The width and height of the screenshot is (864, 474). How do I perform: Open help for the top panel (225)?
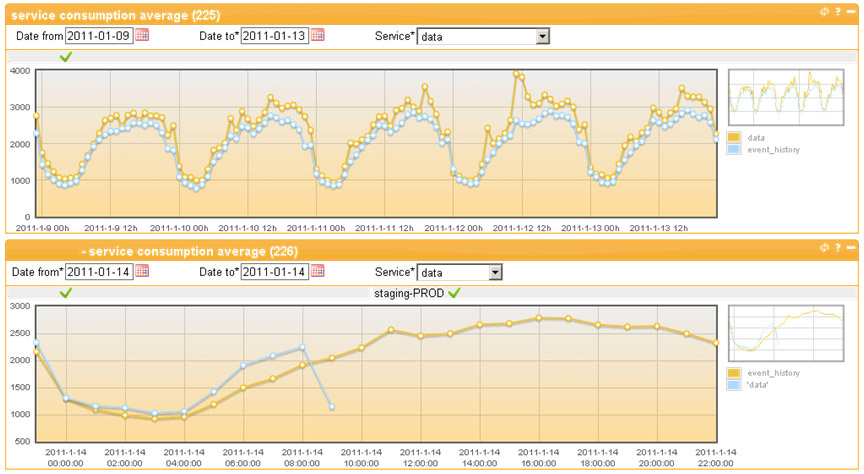[837, 12]
